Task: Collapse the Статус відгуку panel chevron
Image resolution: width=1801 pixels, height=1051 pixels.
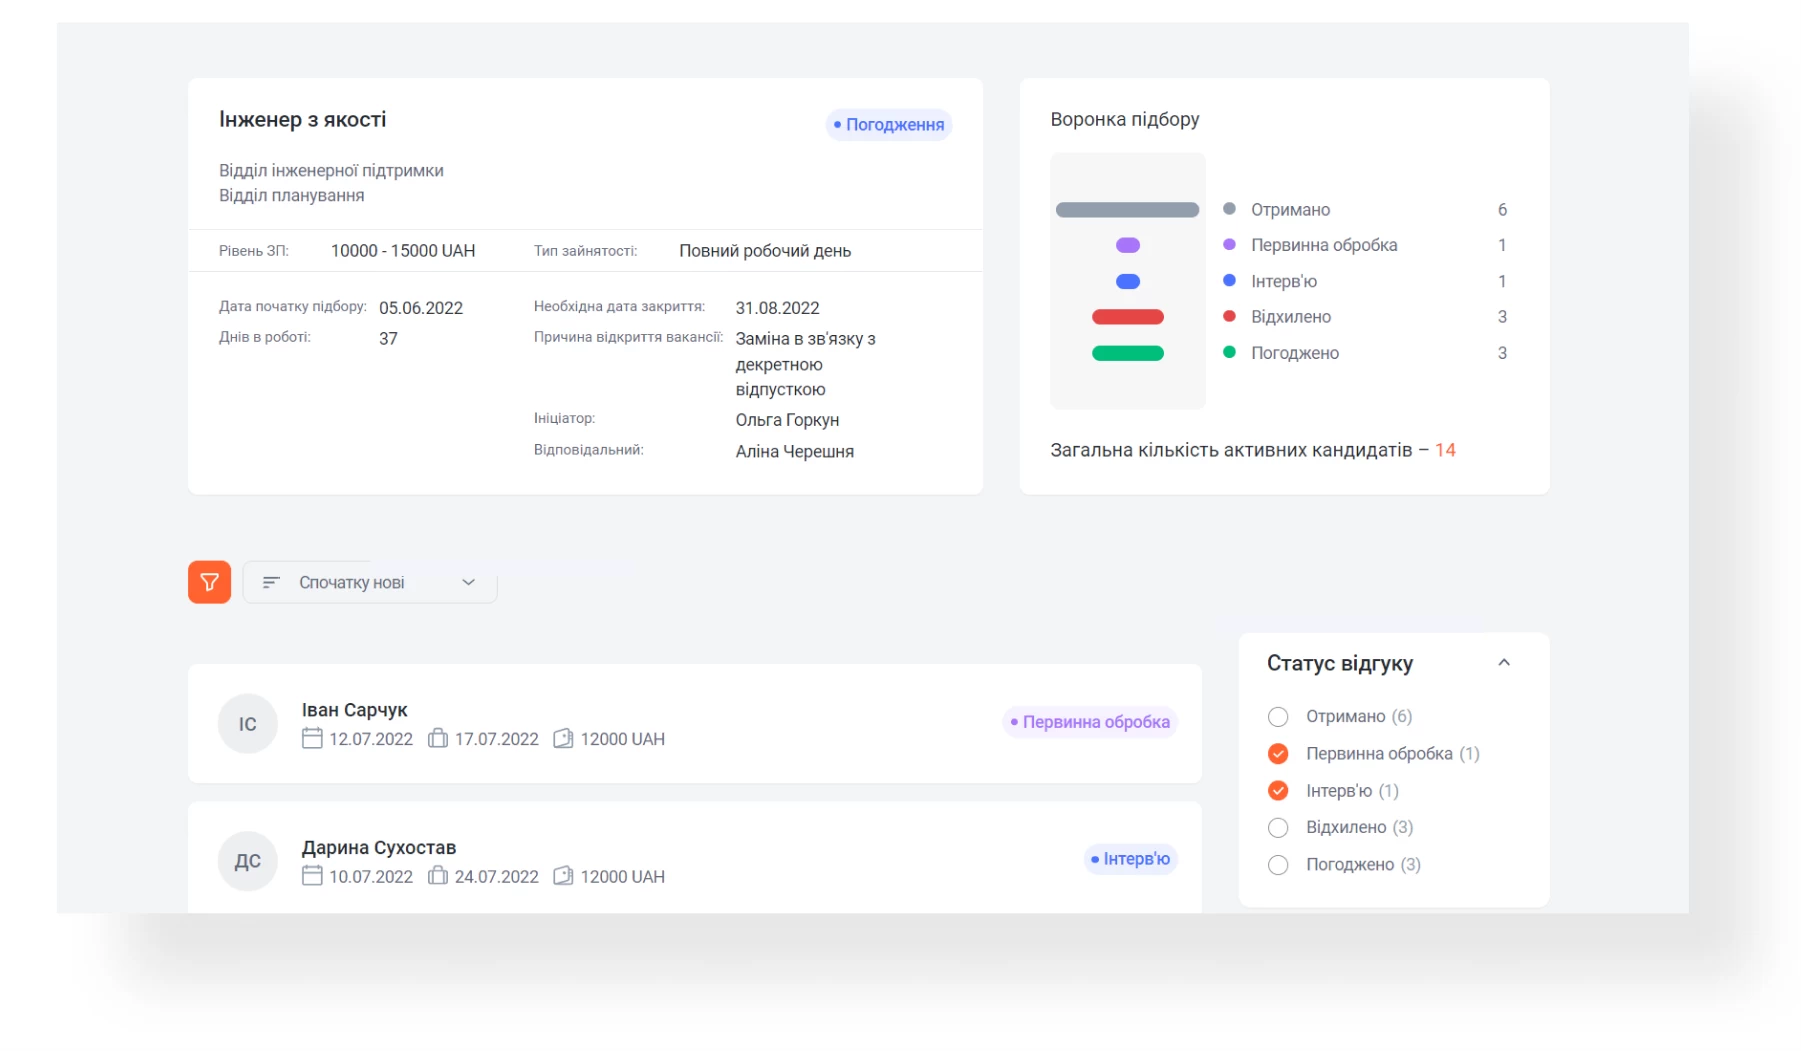Action: (x=1503, y=663)
